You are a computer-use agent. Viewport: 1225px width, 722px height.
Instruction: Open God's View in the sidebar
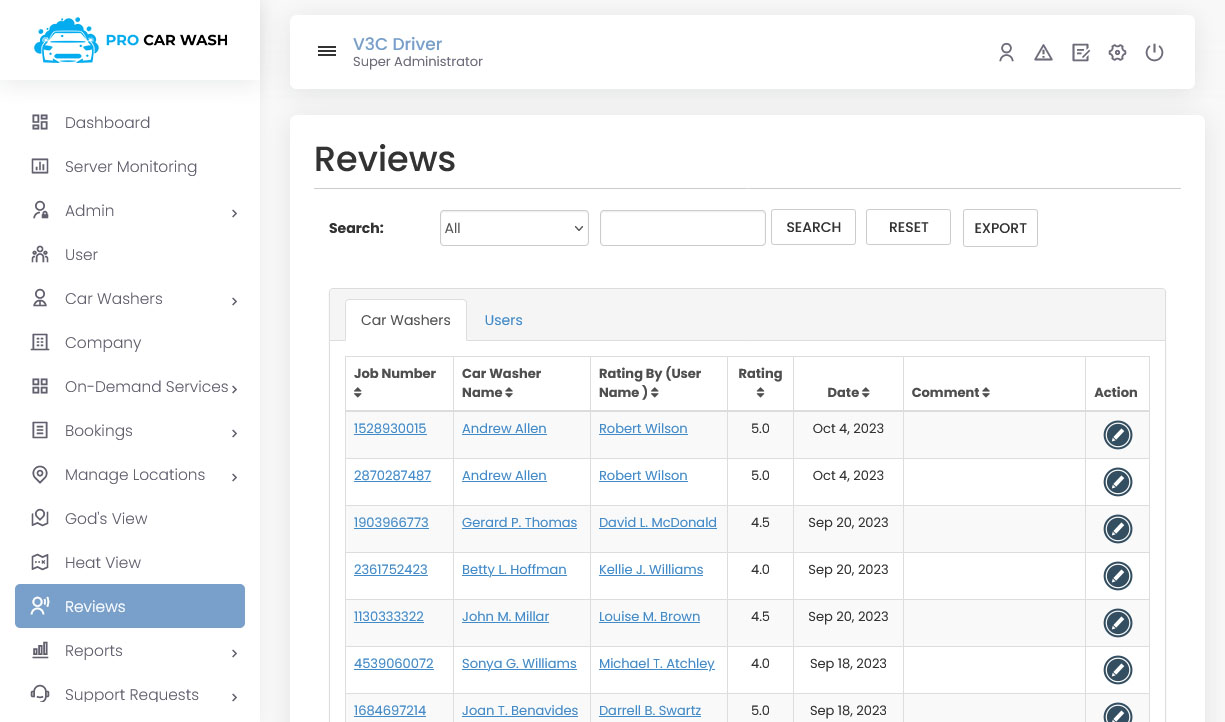(x=106, y=518)
